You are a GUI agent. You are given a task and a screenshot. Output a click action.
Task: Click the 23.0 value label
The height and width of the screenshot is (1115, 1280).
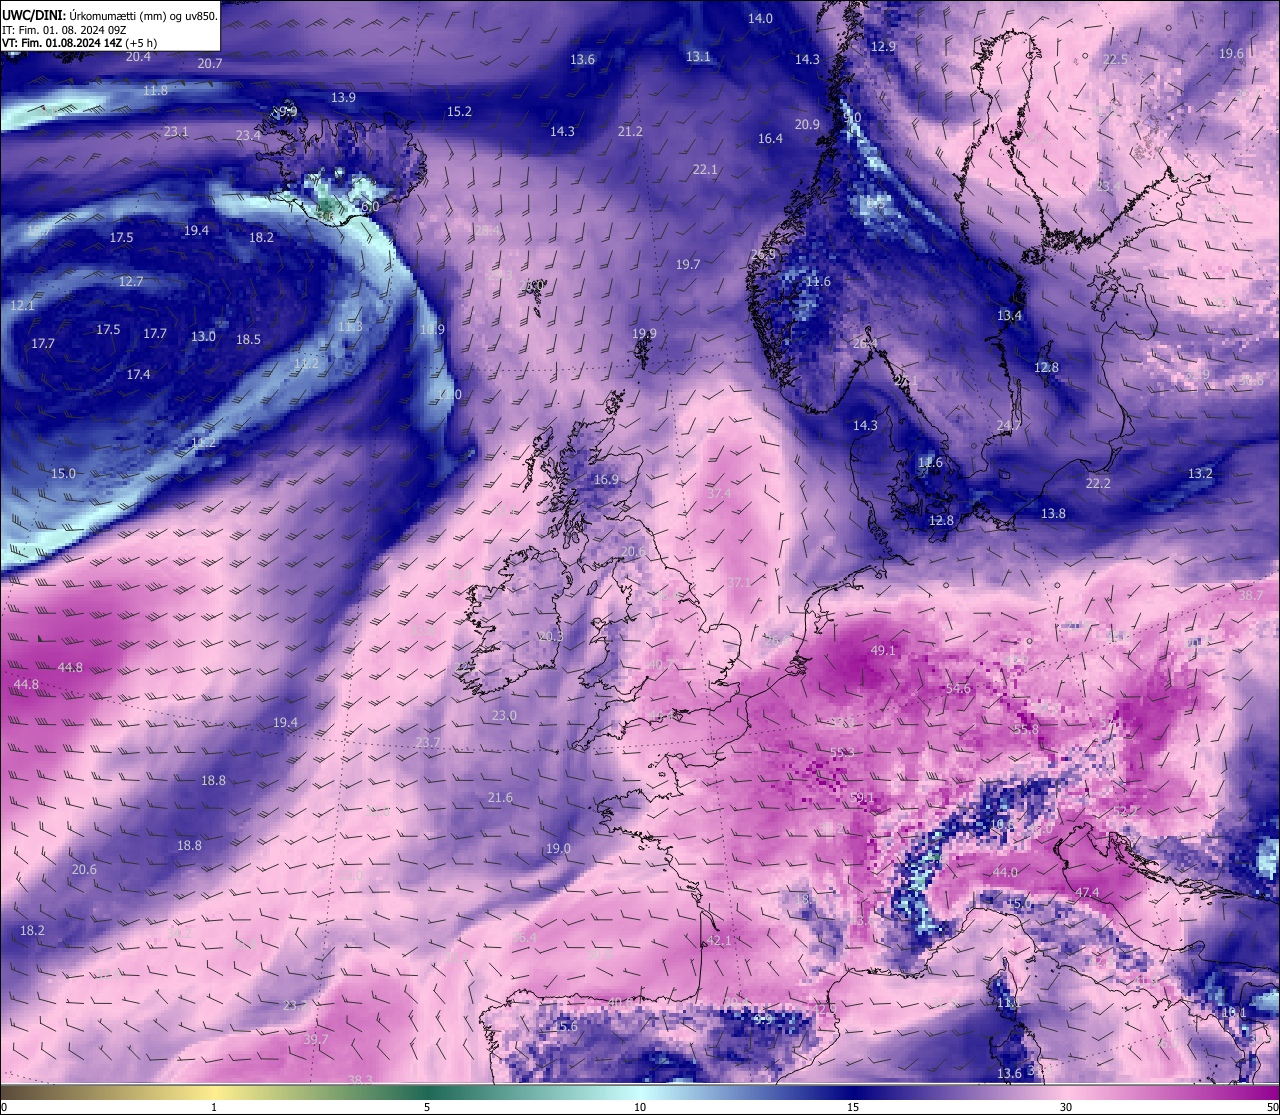coord(504,716)
